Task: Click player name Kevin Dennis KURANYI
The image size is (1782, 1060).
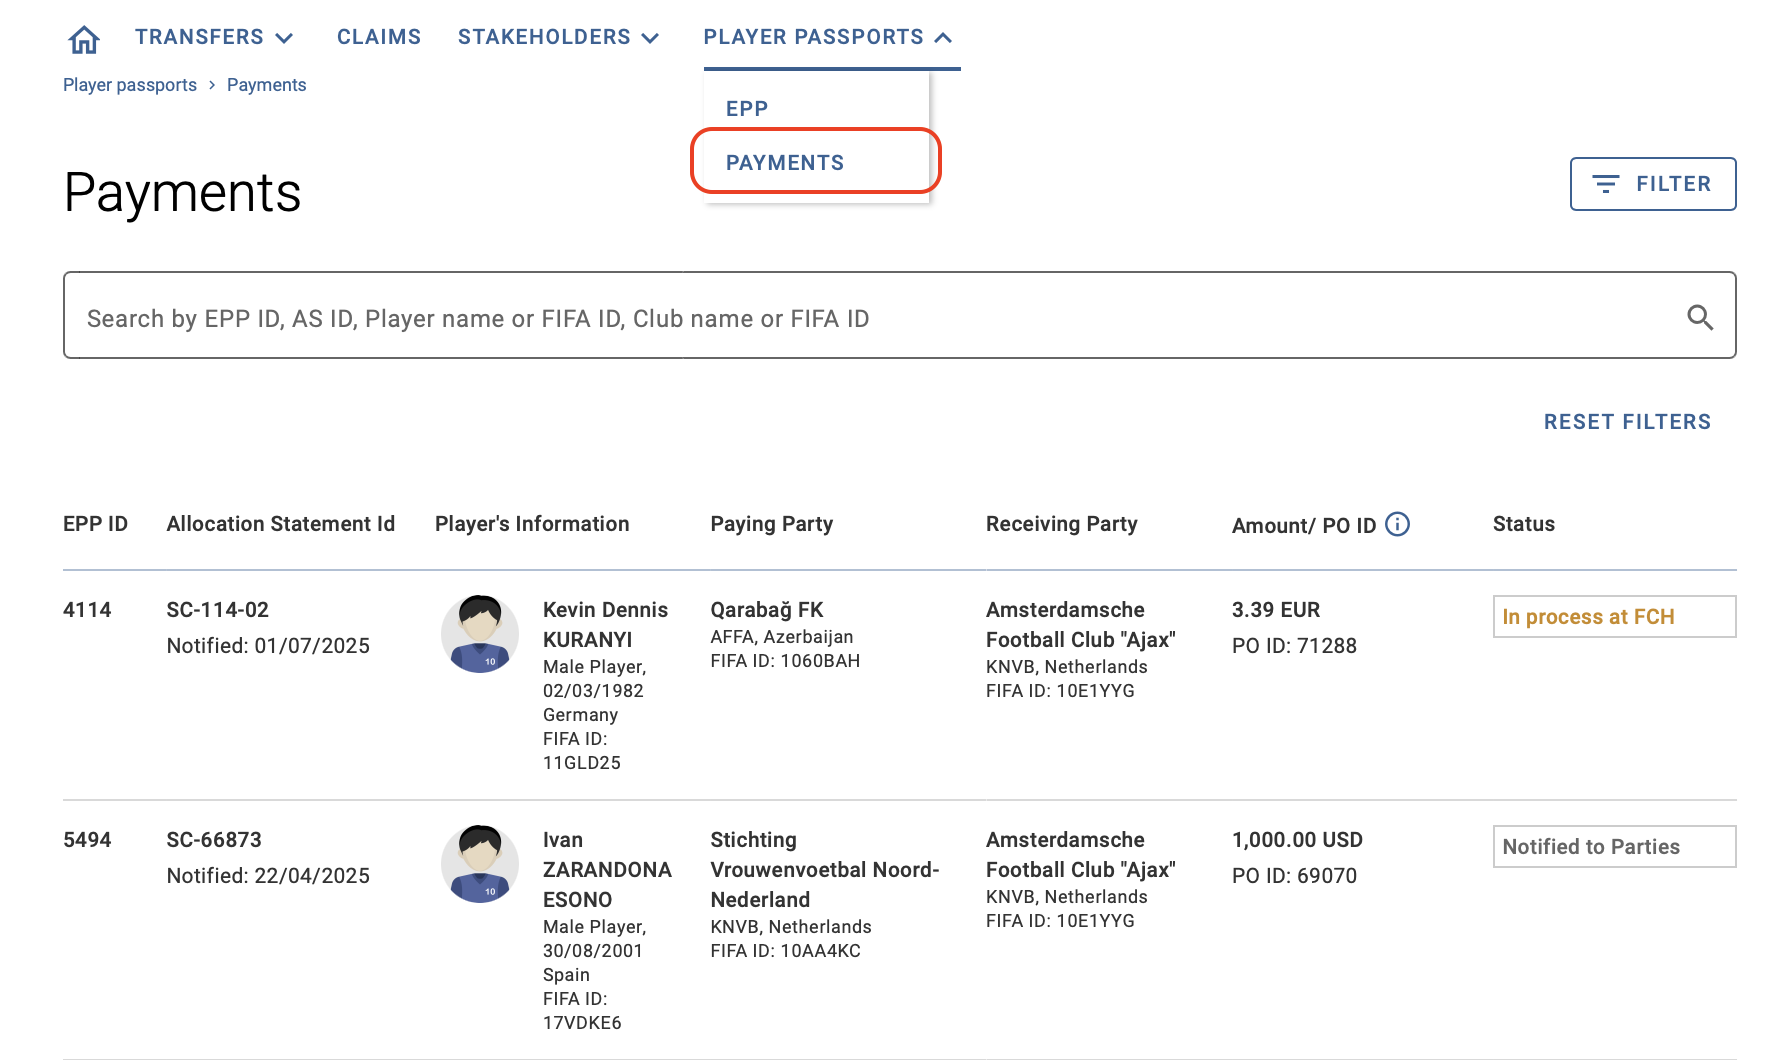Action: (605, 625)
